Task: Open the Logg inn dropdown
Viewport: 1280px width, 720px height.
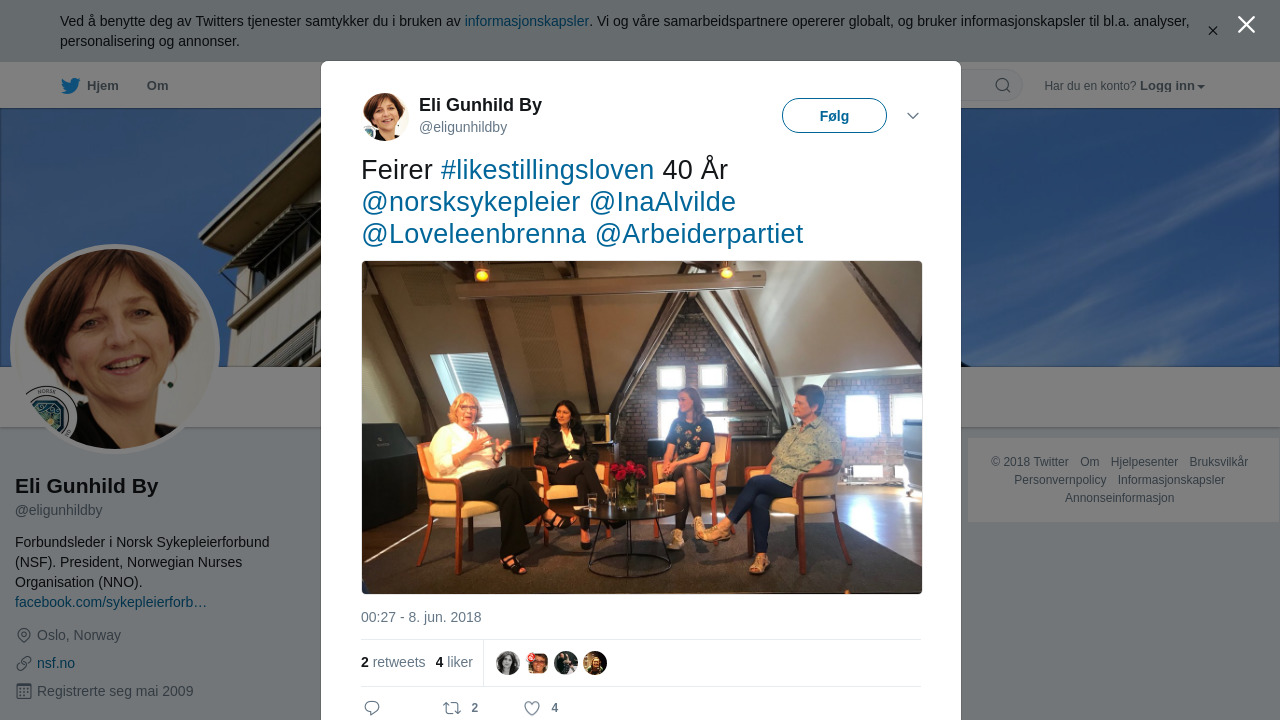Action: [1172, 86]
